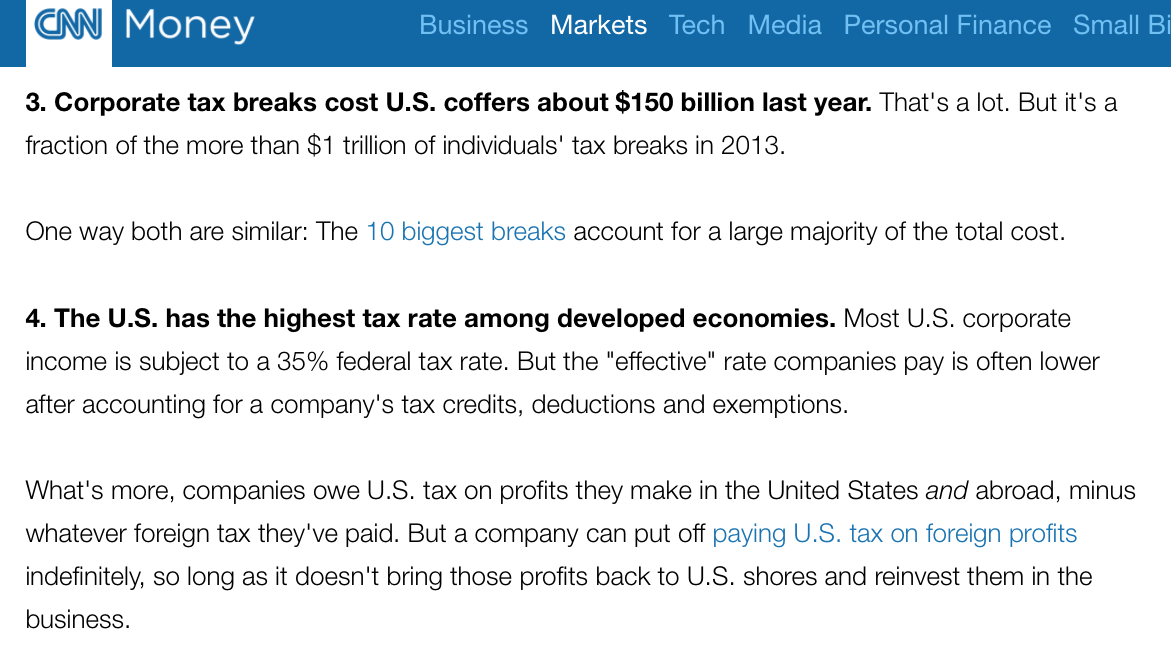The image size is (1171, 657).
Task: Open the partially visible Small Business item
Action: pos(1120,25)
